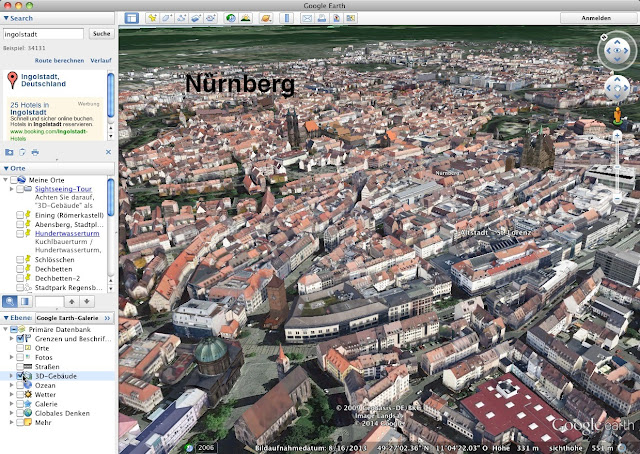Viewport: 640px width, 454px height.
Task: Zoom out with the minus button
Action: coord(617,199)
